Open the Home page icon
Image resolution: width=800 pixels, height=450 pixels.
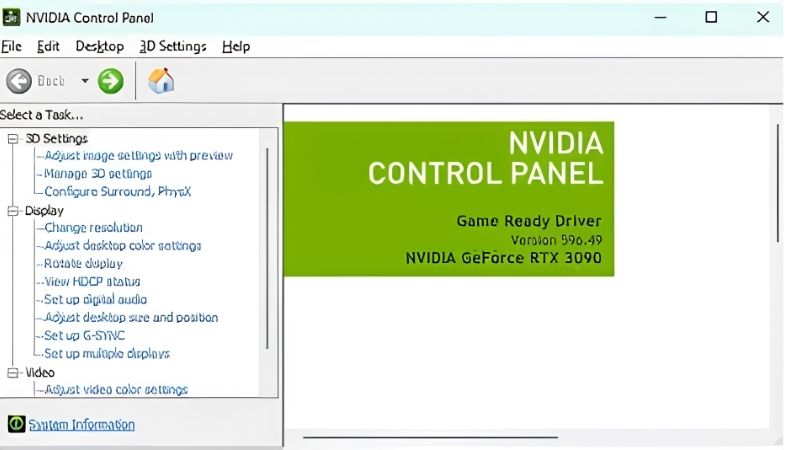[x=161, y=81]
